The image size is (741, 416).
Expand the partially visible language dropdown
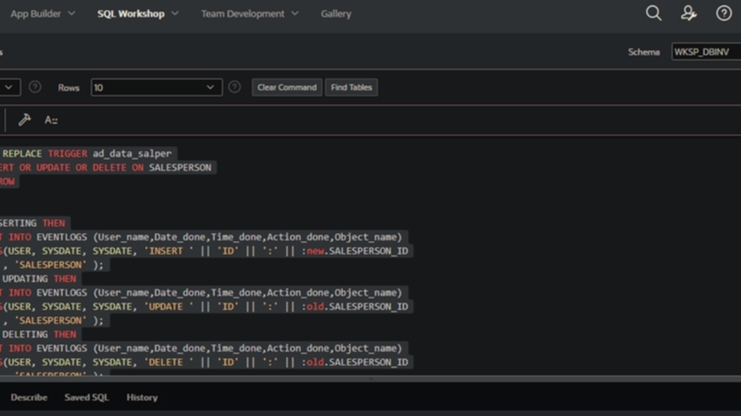point(9,87)
